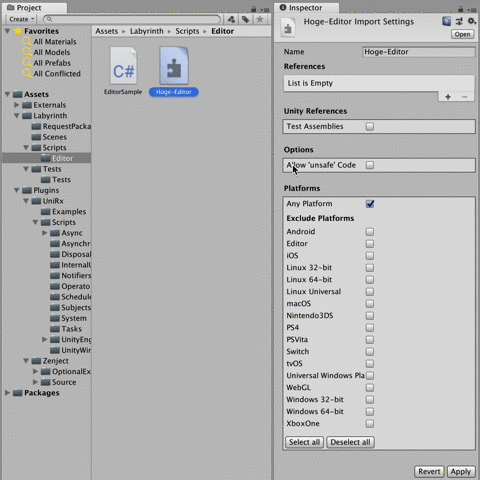
Task: Toggle the Project panel lock icon
Action: (x=254, y=9)
